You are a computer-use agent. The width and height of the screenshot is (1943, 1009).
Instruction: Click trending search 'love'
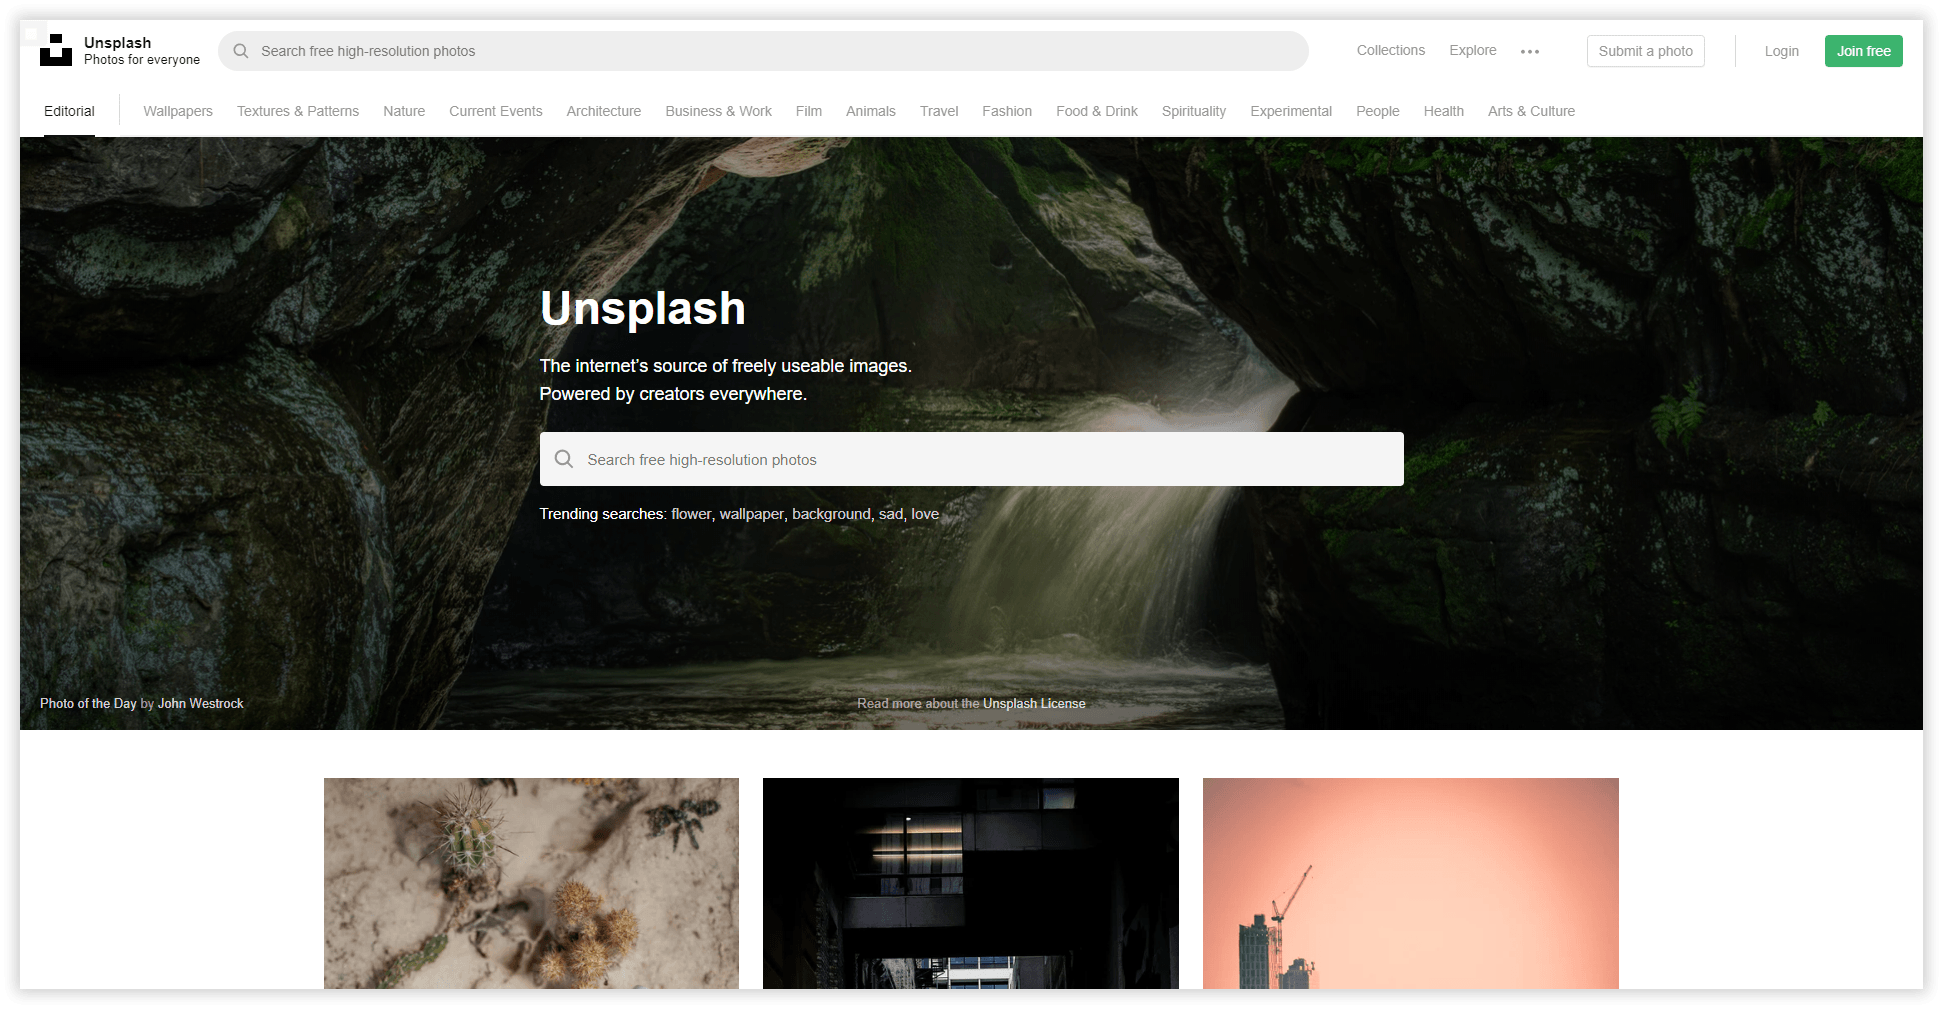pyautogui.click(x=925, y=514)
